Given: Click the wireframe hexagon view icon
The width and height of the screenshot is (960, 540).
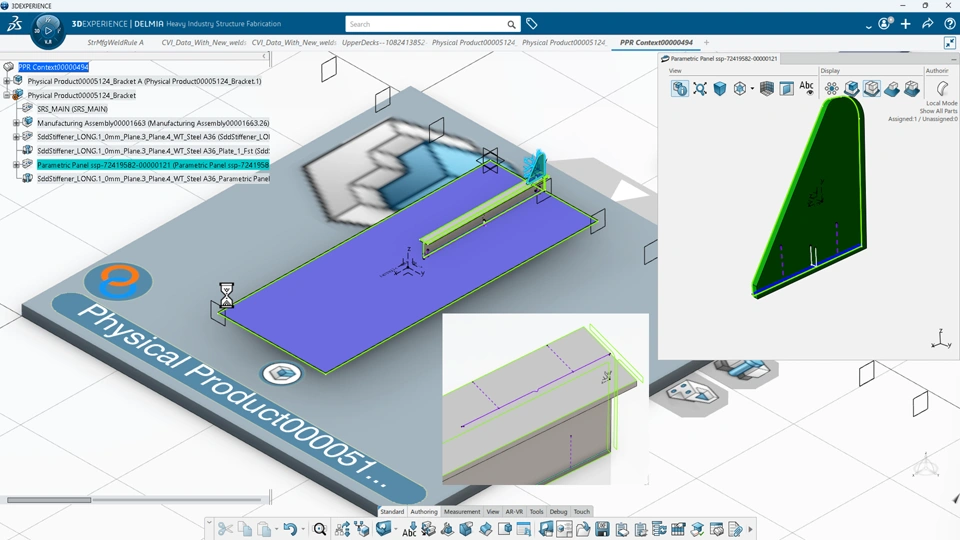Looking at the screenshot, I should coord(740,89).
